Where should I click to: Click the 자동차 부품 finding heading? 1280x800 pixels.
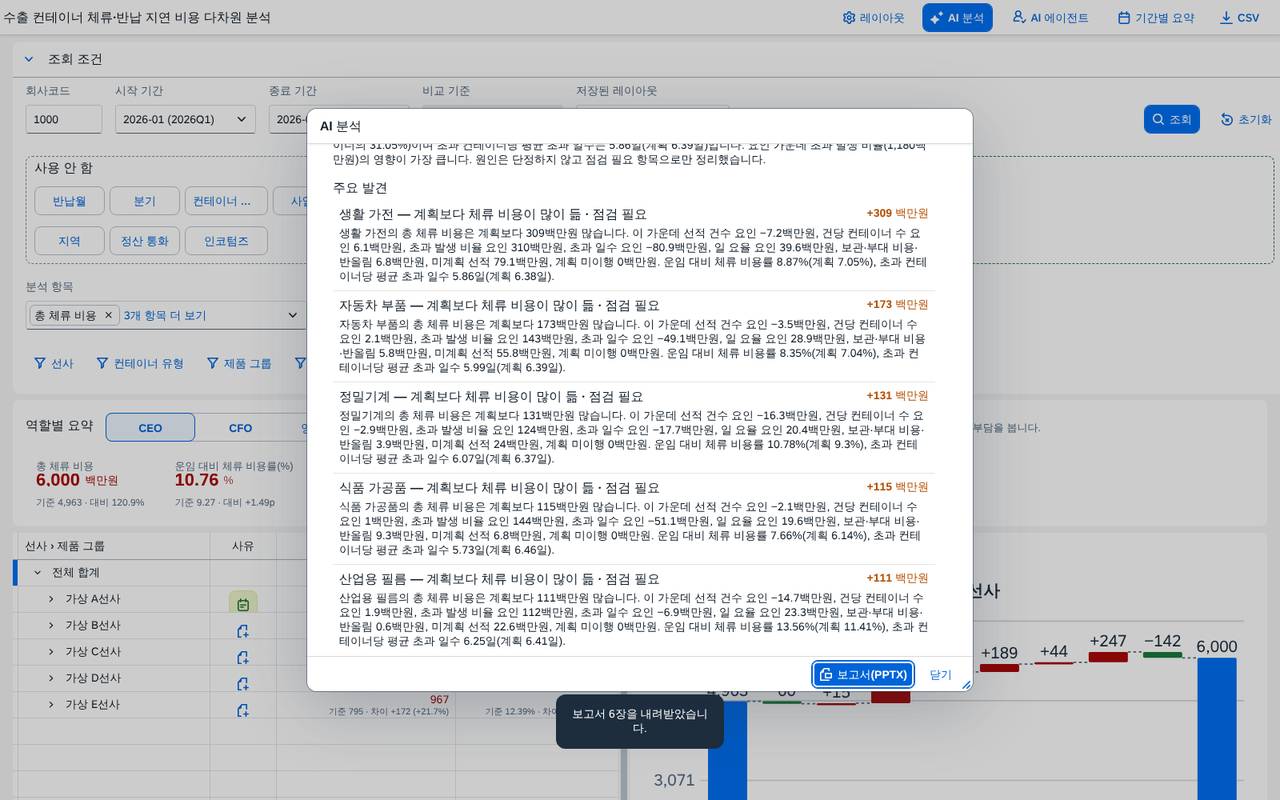point(500,305)
